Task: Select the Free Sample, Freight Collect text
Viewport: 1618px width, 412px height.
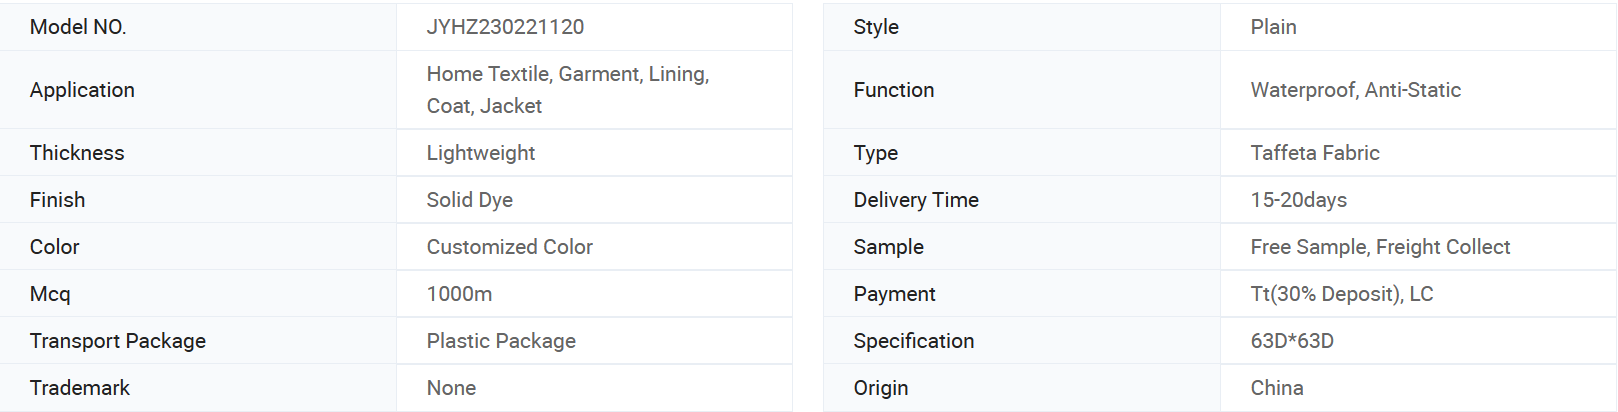Action: point(1380,247)
